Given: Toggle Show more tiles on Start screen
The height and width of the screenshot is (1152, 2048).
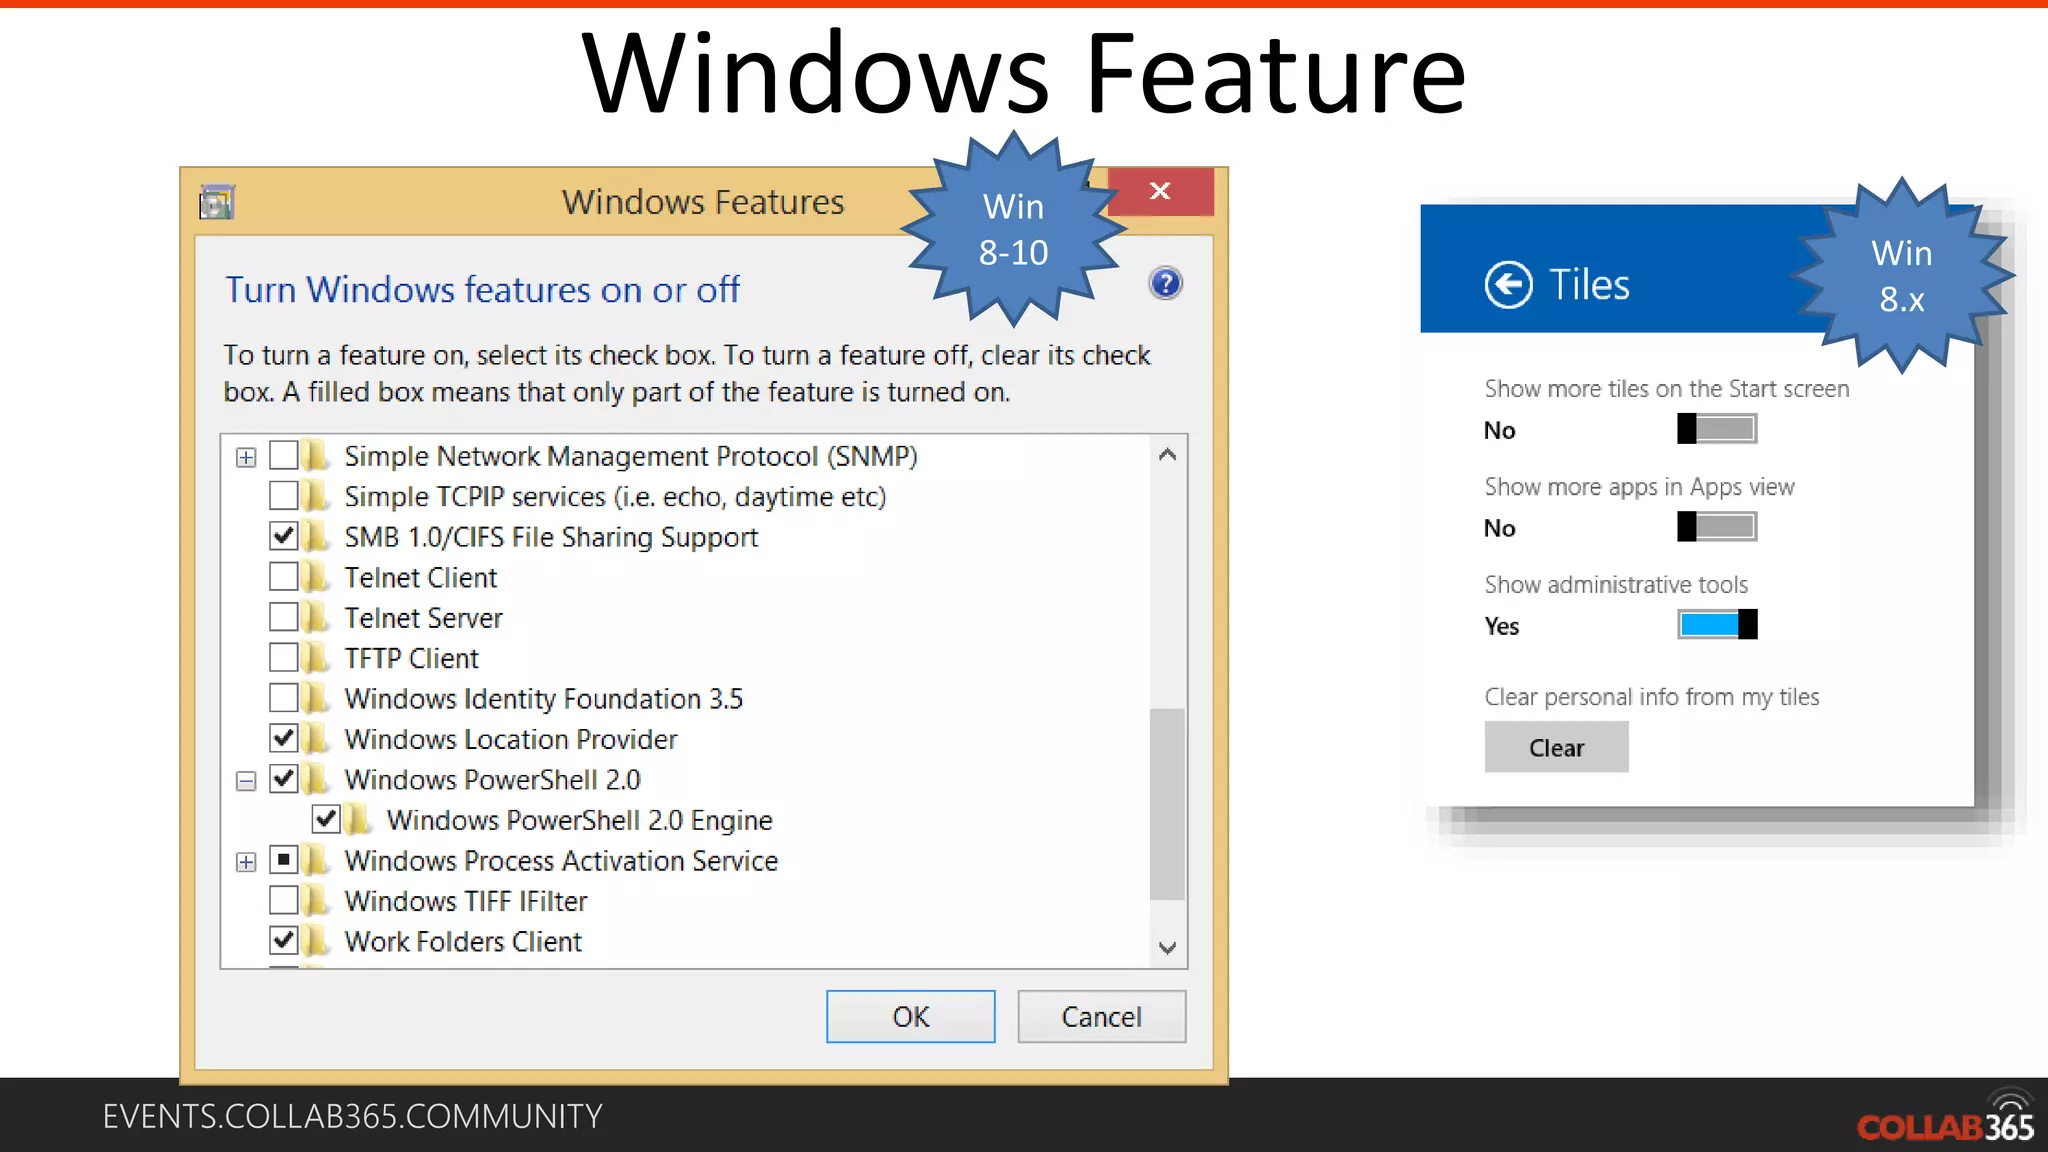Looking at the screenshot, I should (1717, 429).
